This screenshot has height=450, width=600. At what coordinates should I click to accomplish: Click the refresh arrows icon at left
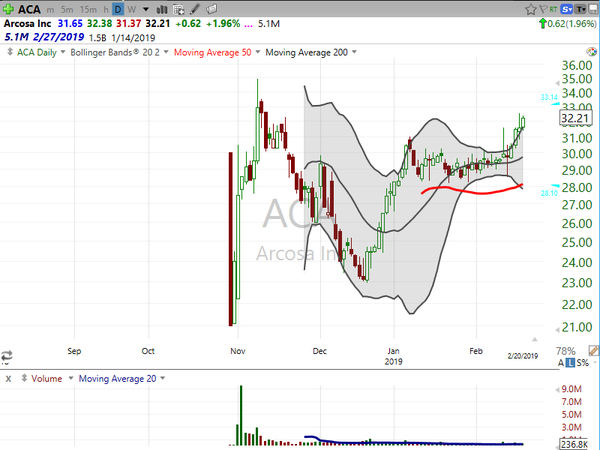(x=7, y=356)
